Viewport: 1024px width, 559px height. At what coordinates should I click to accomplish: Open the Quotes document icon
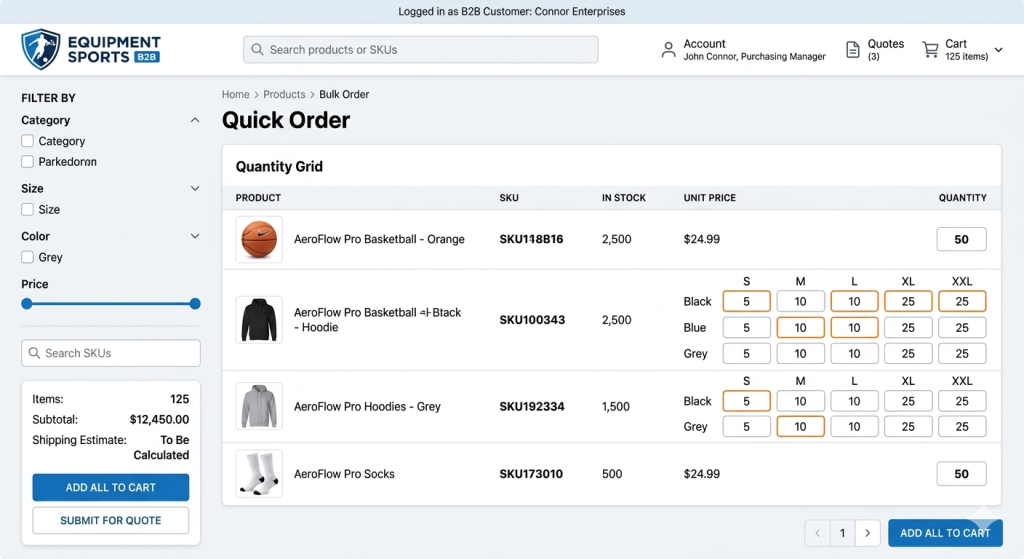(x=853, y=50)
